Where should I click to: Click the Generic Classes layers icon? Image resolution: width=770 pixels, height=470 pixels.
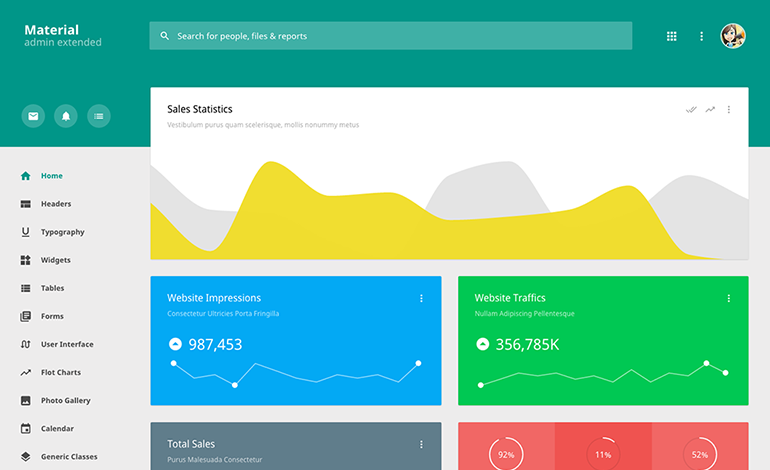pyautogui.click(x=26, y=456)
